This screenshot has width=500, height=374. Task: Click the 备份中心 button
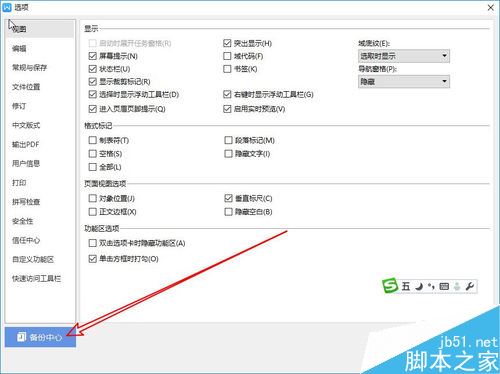point(40,337)
